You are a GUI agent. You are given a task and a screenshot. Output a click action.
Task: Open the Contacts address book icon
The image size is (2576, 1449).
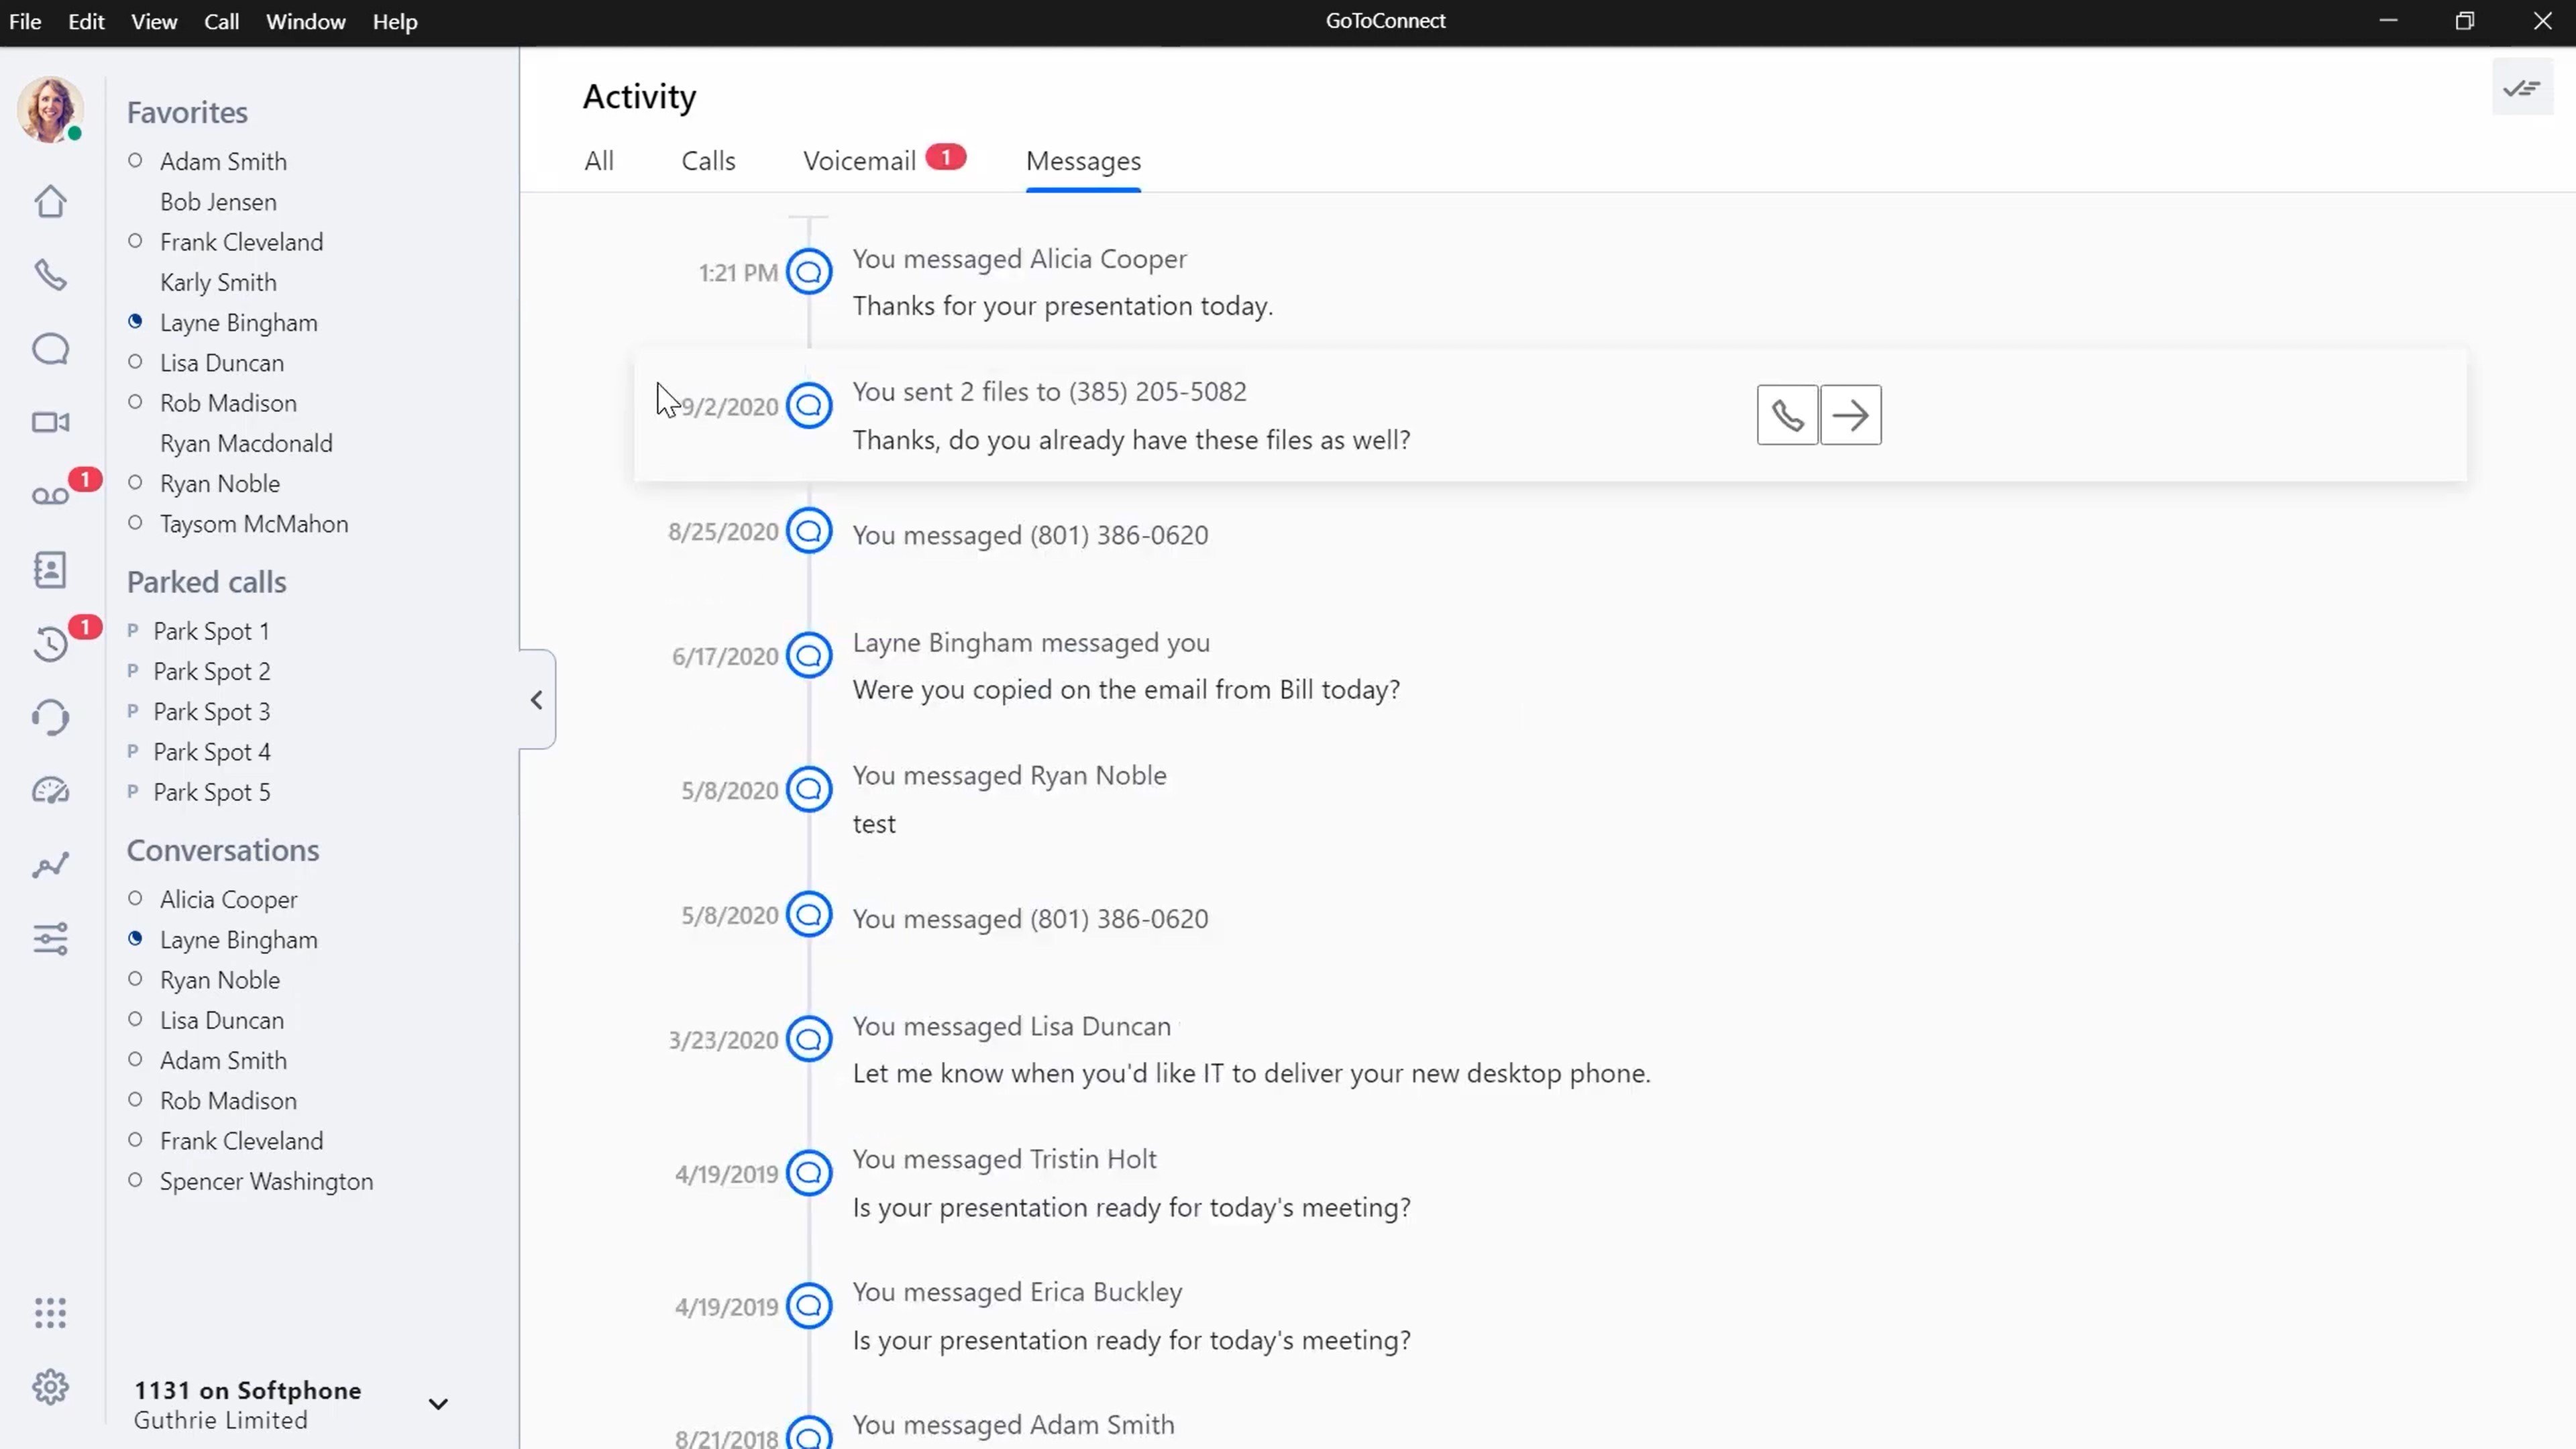[x=50, y=569]
